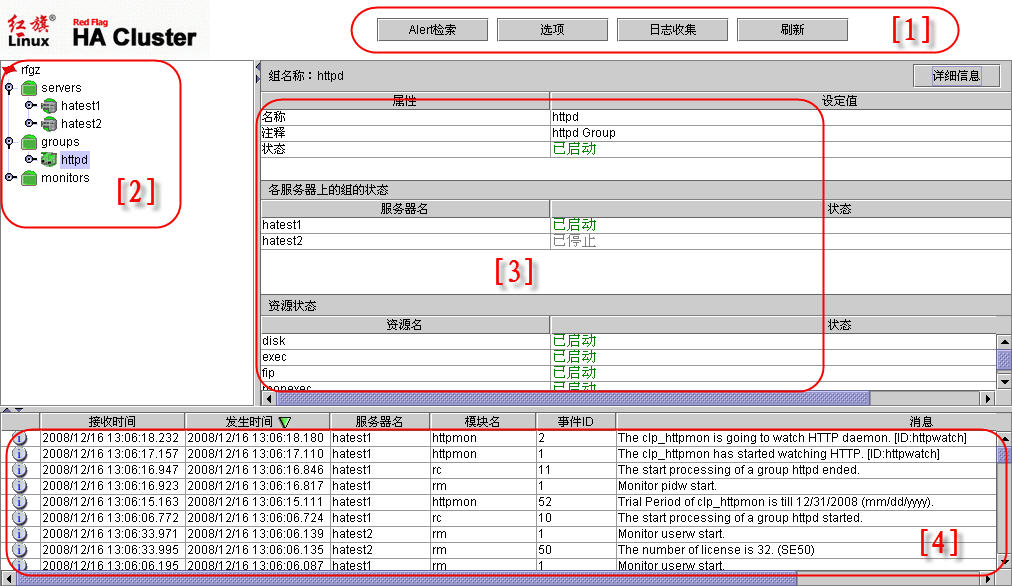
Task: Expand the hatest1 tree node
Action: pos(30,106)
